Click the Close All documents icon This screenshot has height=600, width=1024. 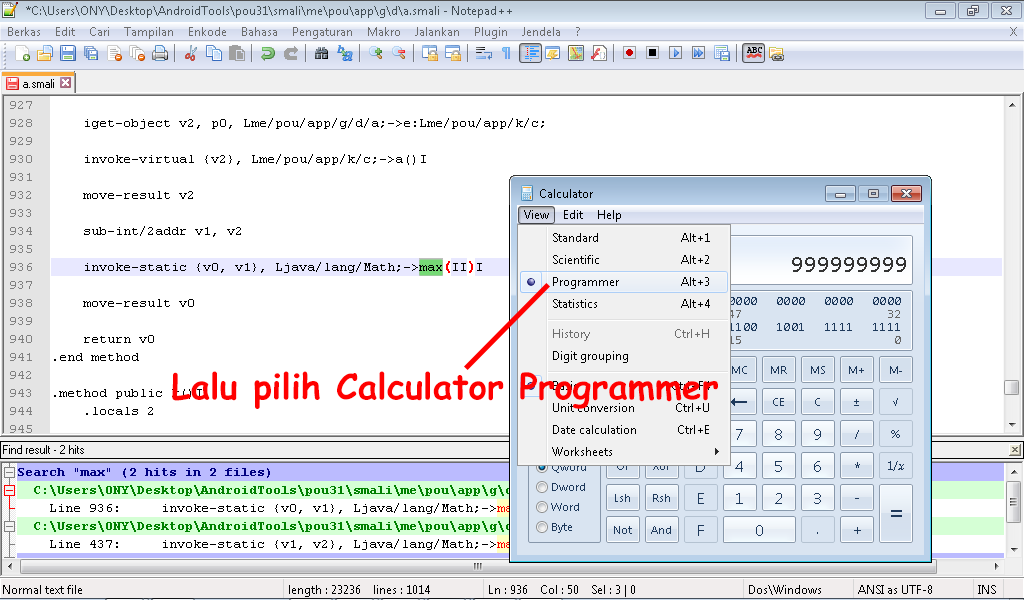137,54
